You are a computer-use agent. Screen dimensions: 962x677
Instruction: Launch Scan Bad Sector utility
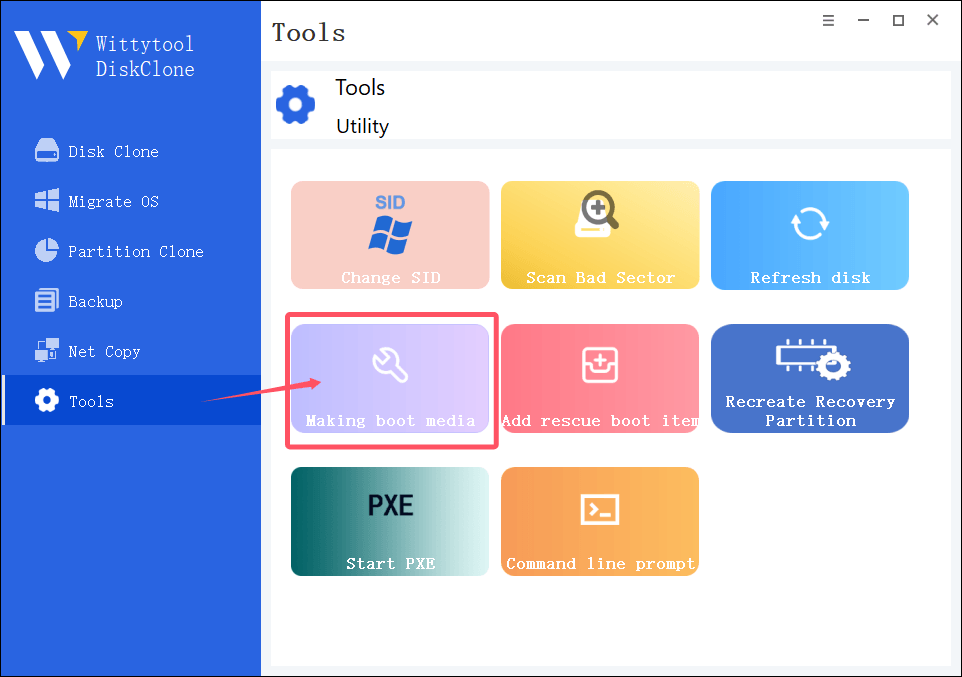(600, 234)
